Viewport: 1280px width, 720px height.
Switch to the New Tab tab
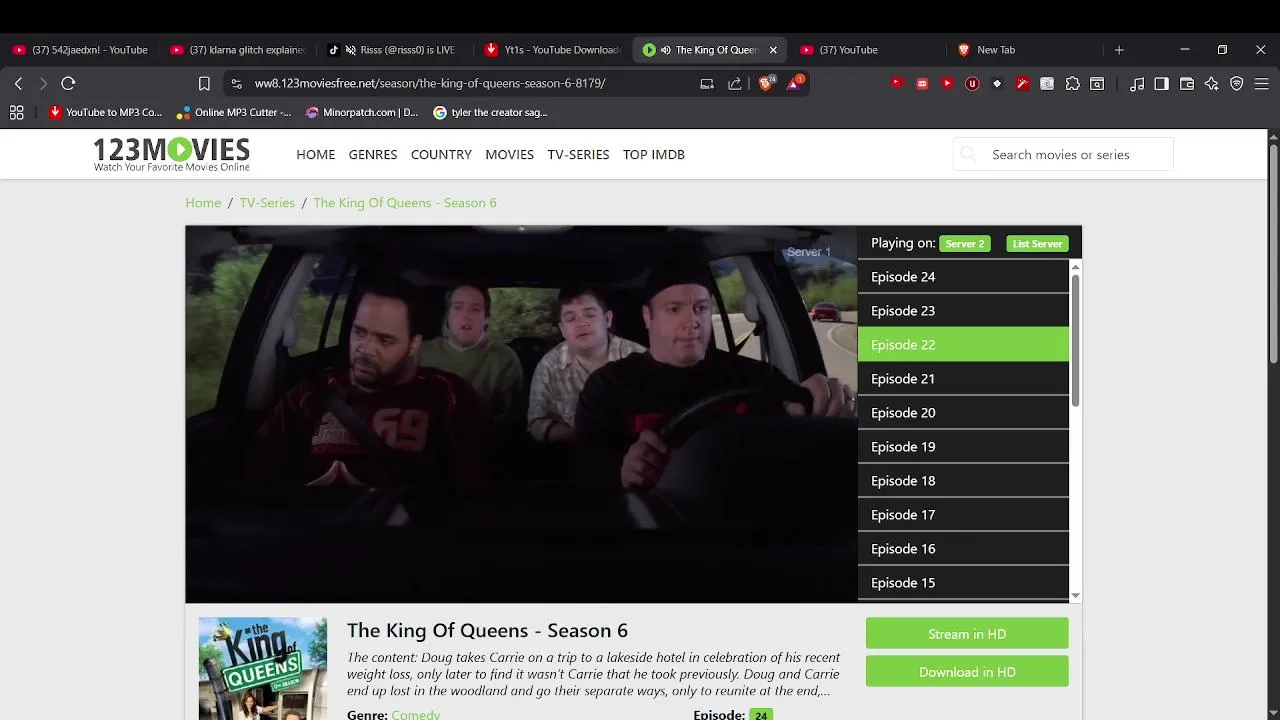[1025, 50]
